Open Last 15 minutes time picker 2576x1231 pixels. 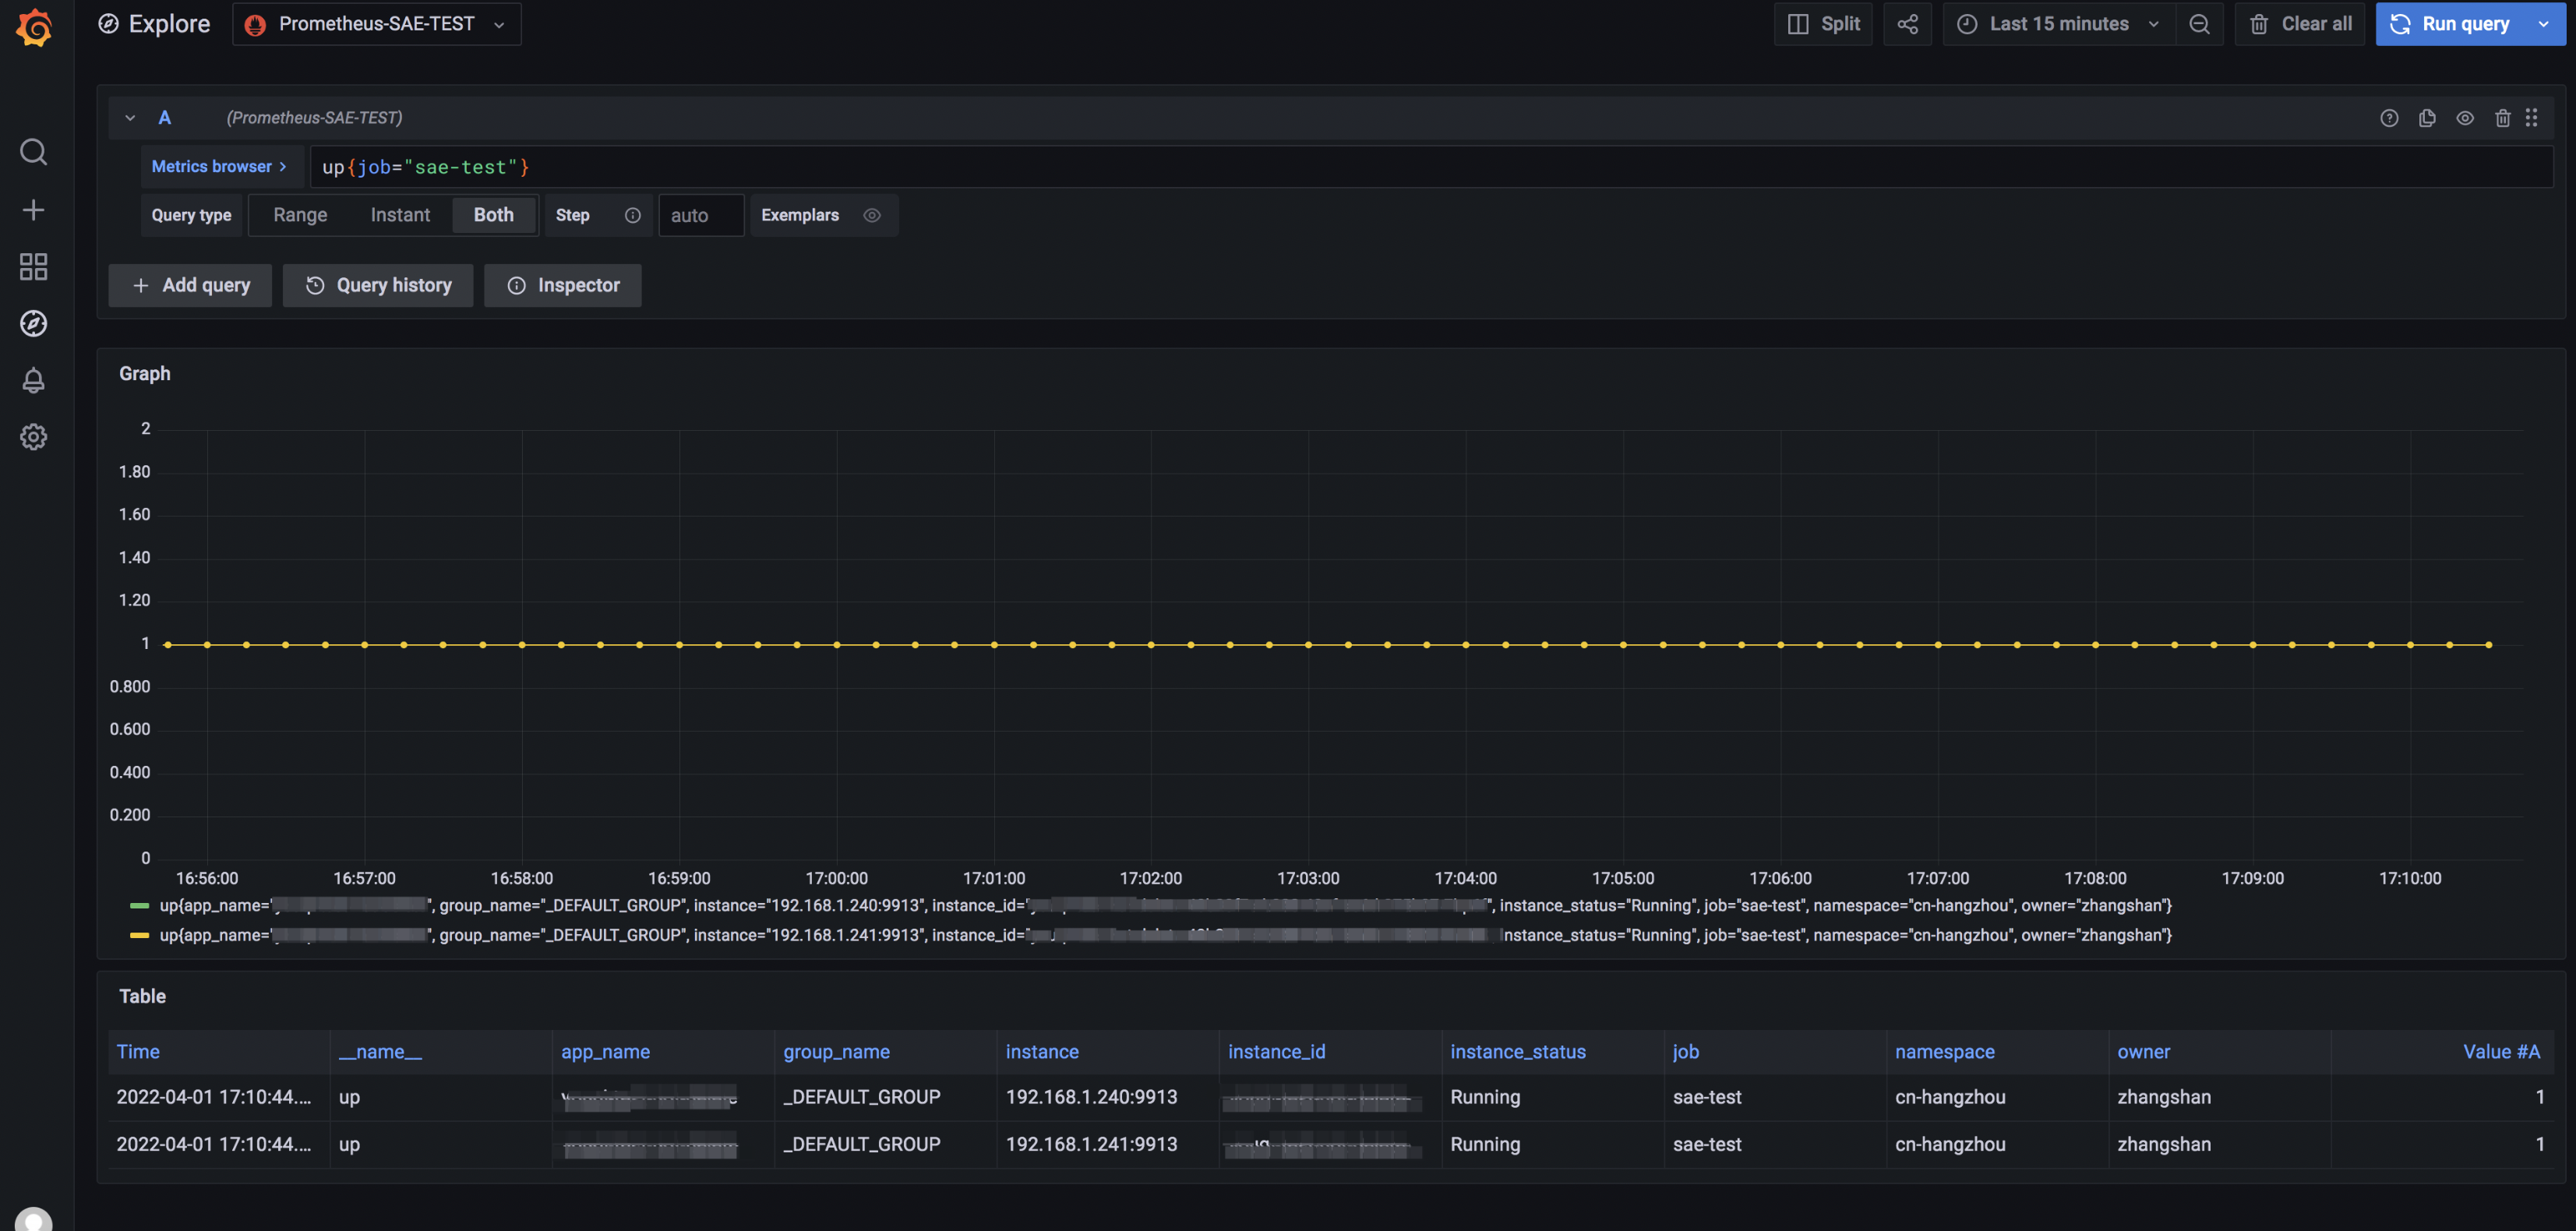tap(2058, 24)
